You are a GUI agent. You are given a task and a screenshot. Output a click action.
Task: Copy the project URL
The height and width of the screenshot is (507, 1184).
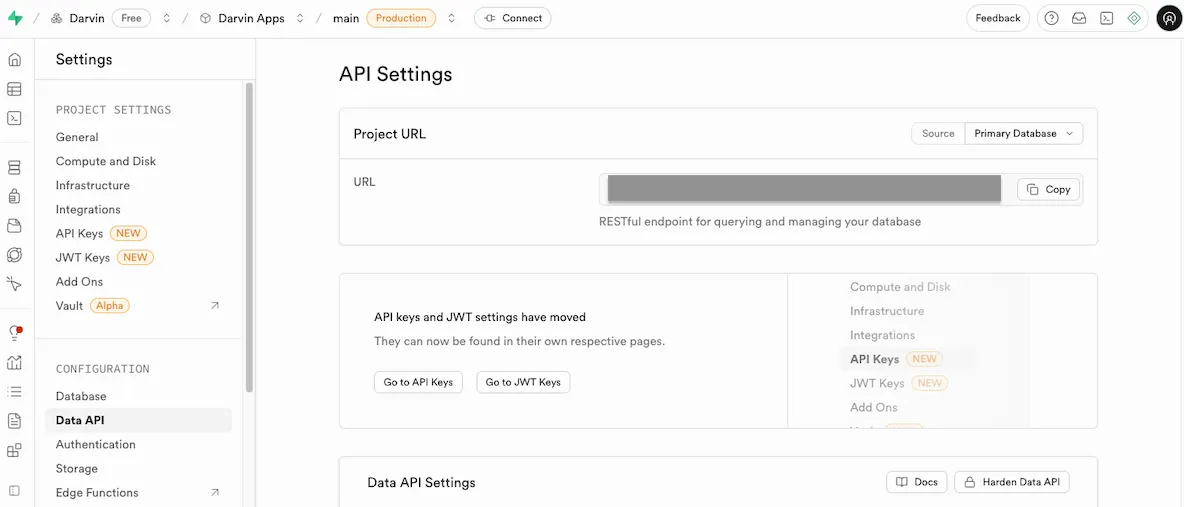pyautogui.click(x=1049, y=190)
